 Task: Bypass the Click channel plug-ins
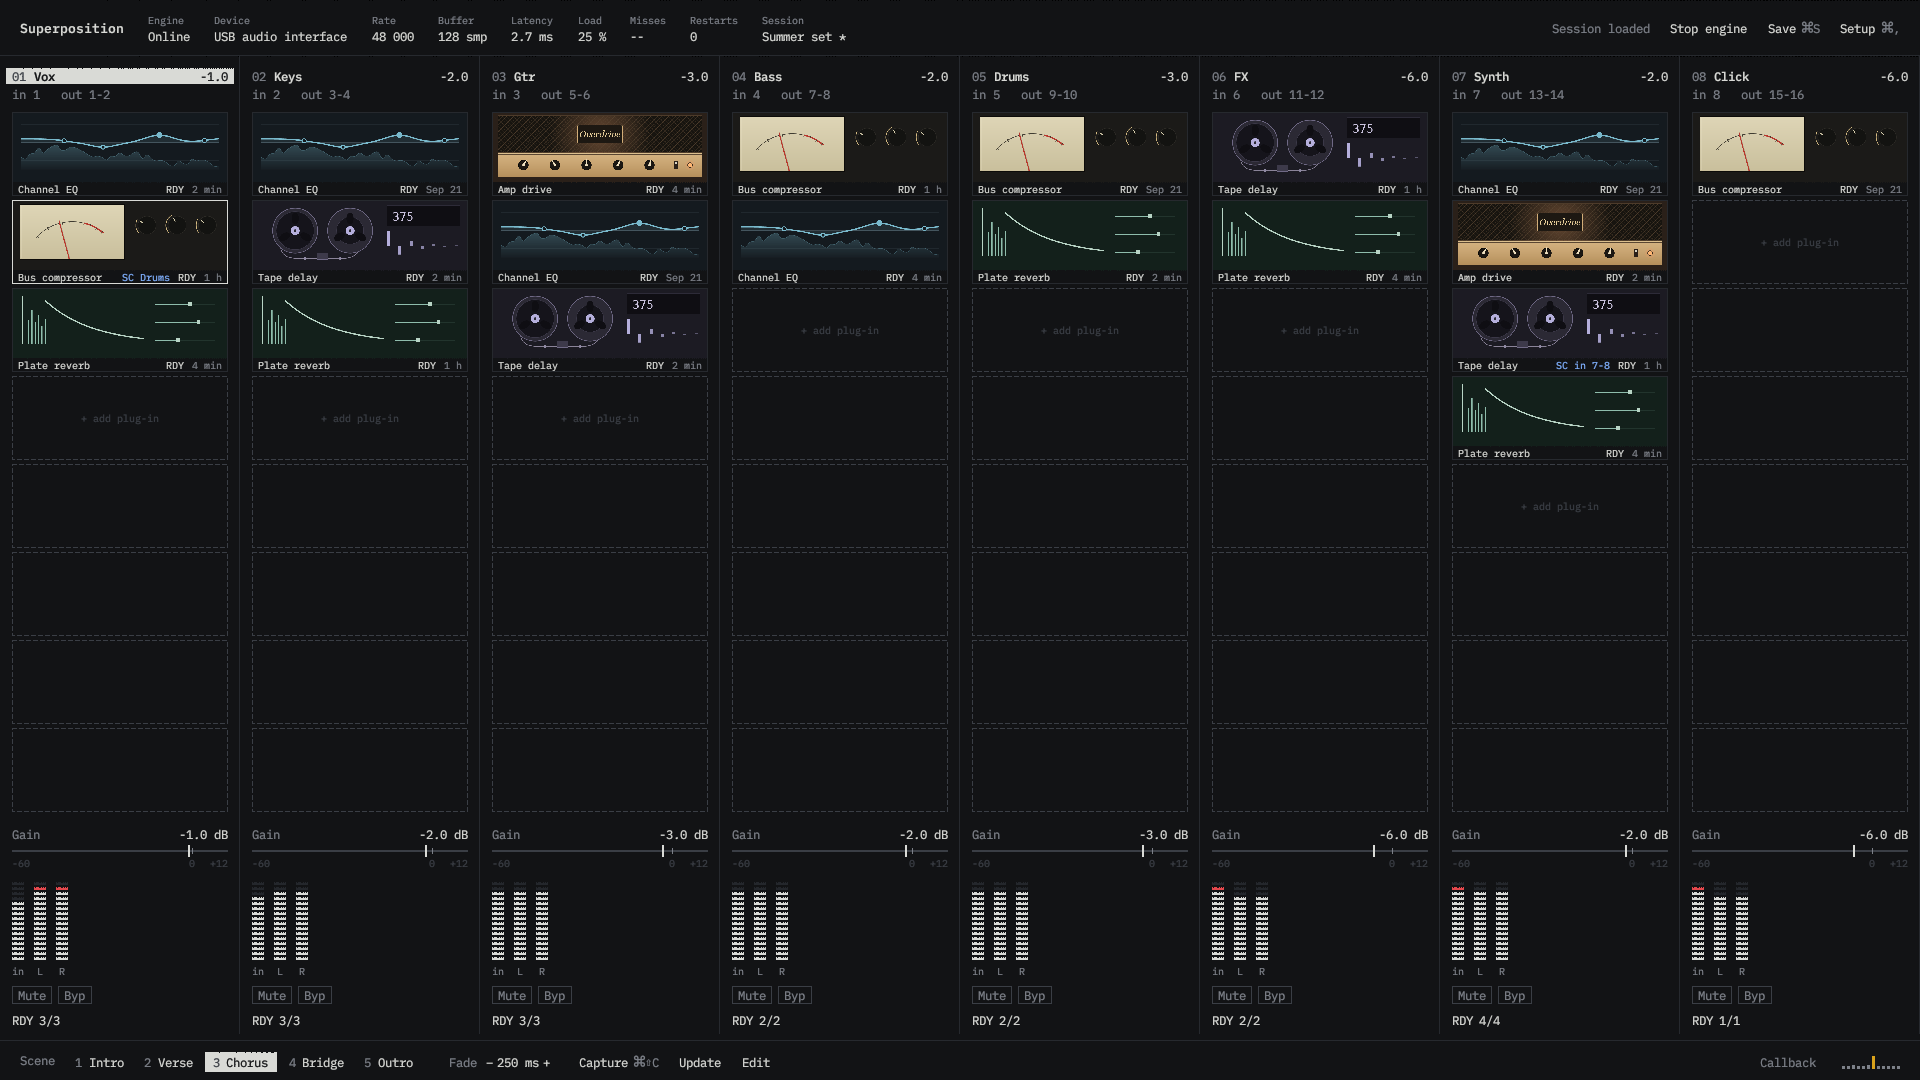coord(1755,996)
